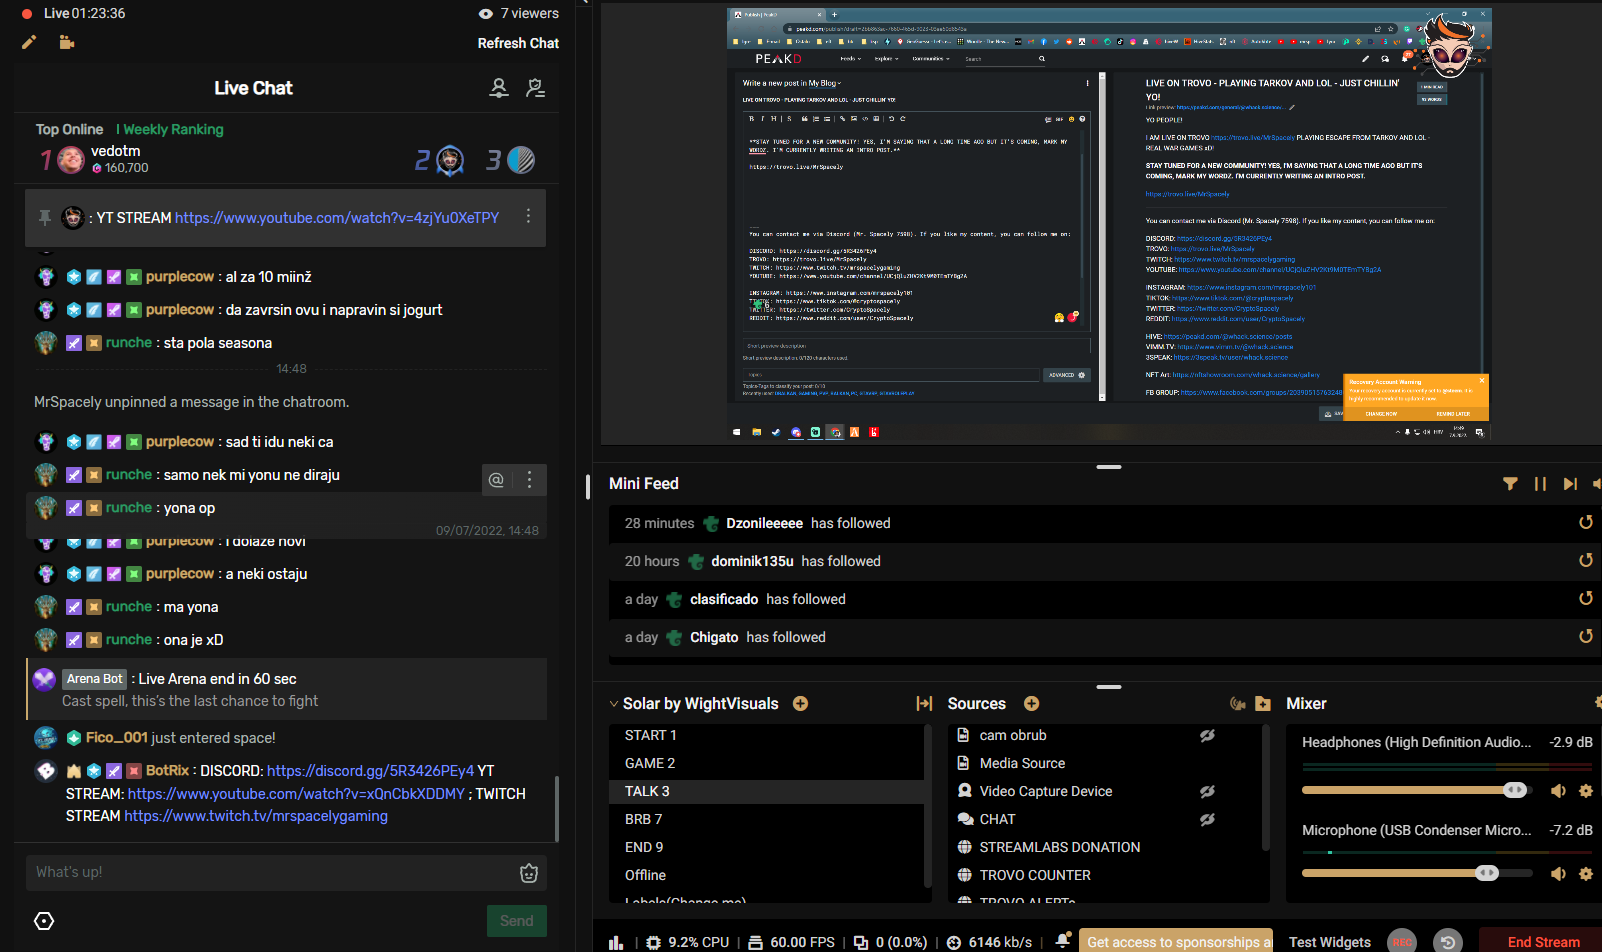The image size is (1602, 952).
Task: Click the audio icon in Sources header
Action: pos(1238,704)
